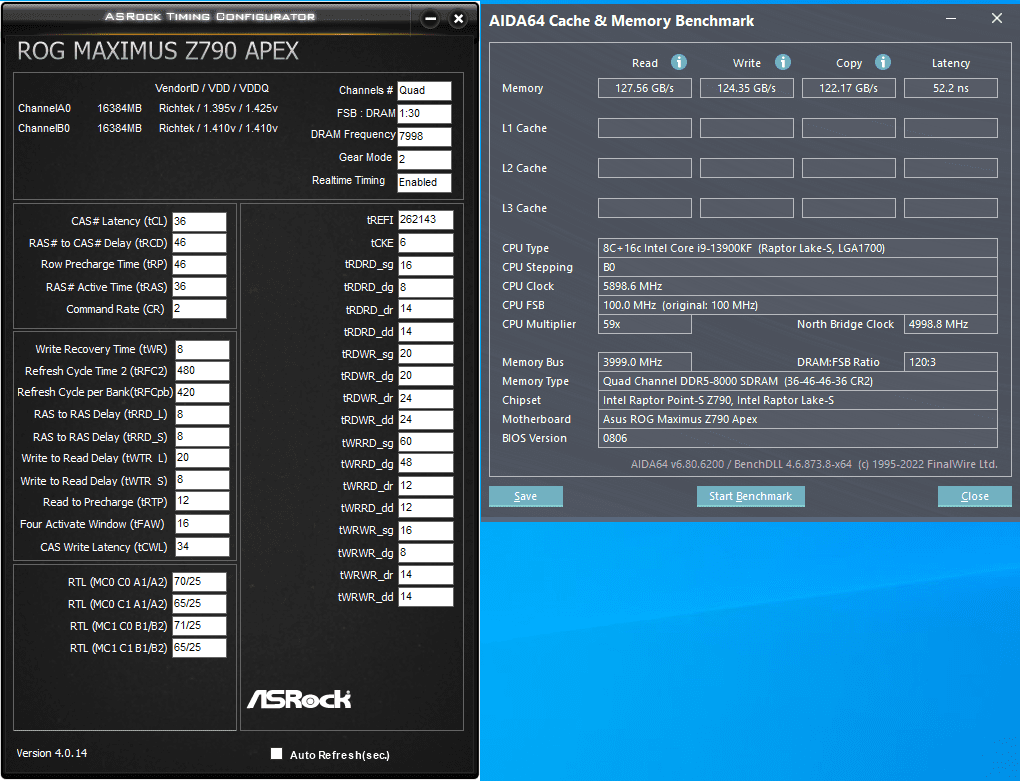Click the tRDWR_dd value field
Screen dimensions: 1020x781
pos(425,421)
